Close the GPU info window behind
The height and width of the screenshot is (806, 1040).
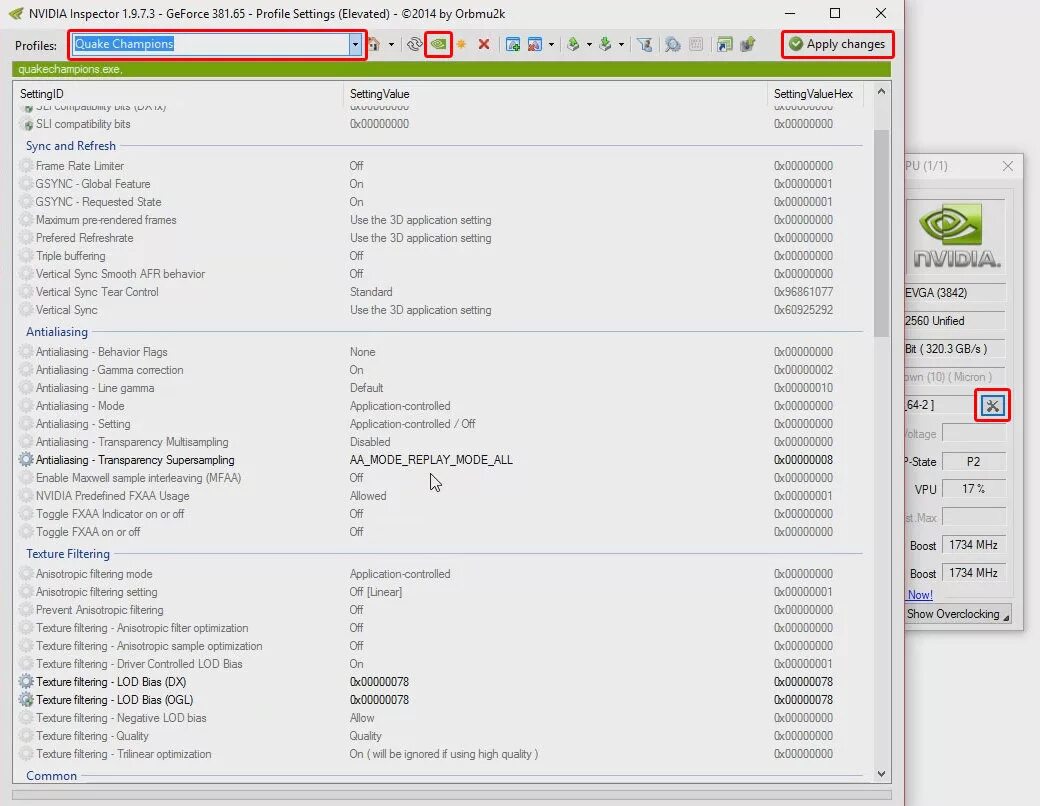click(1008, 166)
